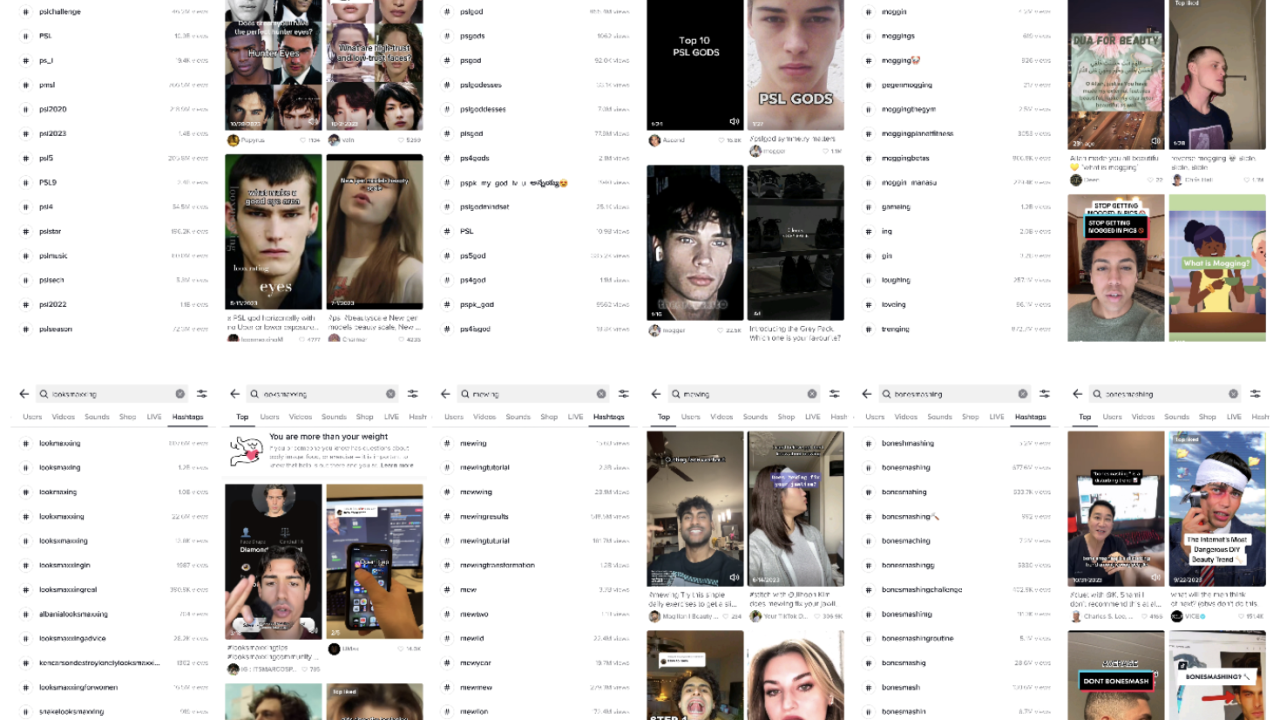The image size is (1280, 720).
Task: Open the filter settings in looksmaxxing Top panel
Action: click(x=413, y=394)
